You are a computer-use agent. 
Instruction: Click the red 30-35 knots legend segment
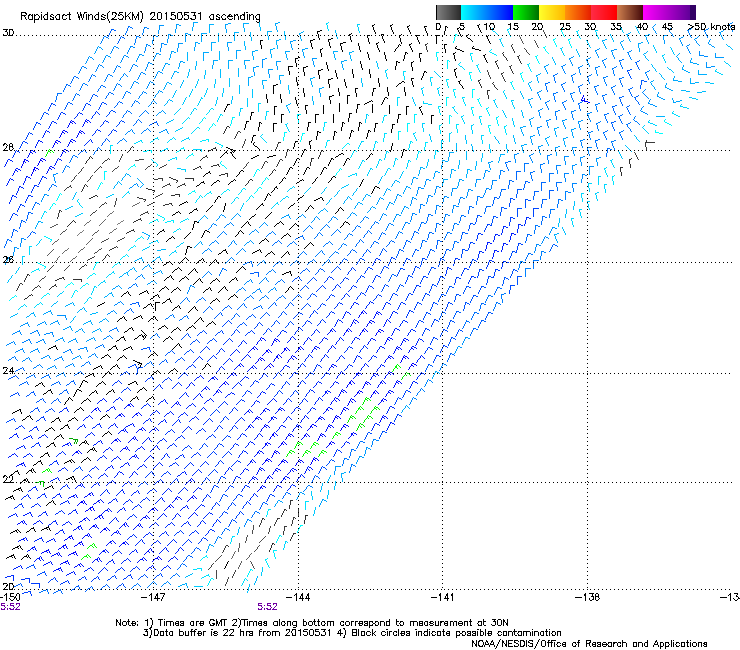[604, 12]
